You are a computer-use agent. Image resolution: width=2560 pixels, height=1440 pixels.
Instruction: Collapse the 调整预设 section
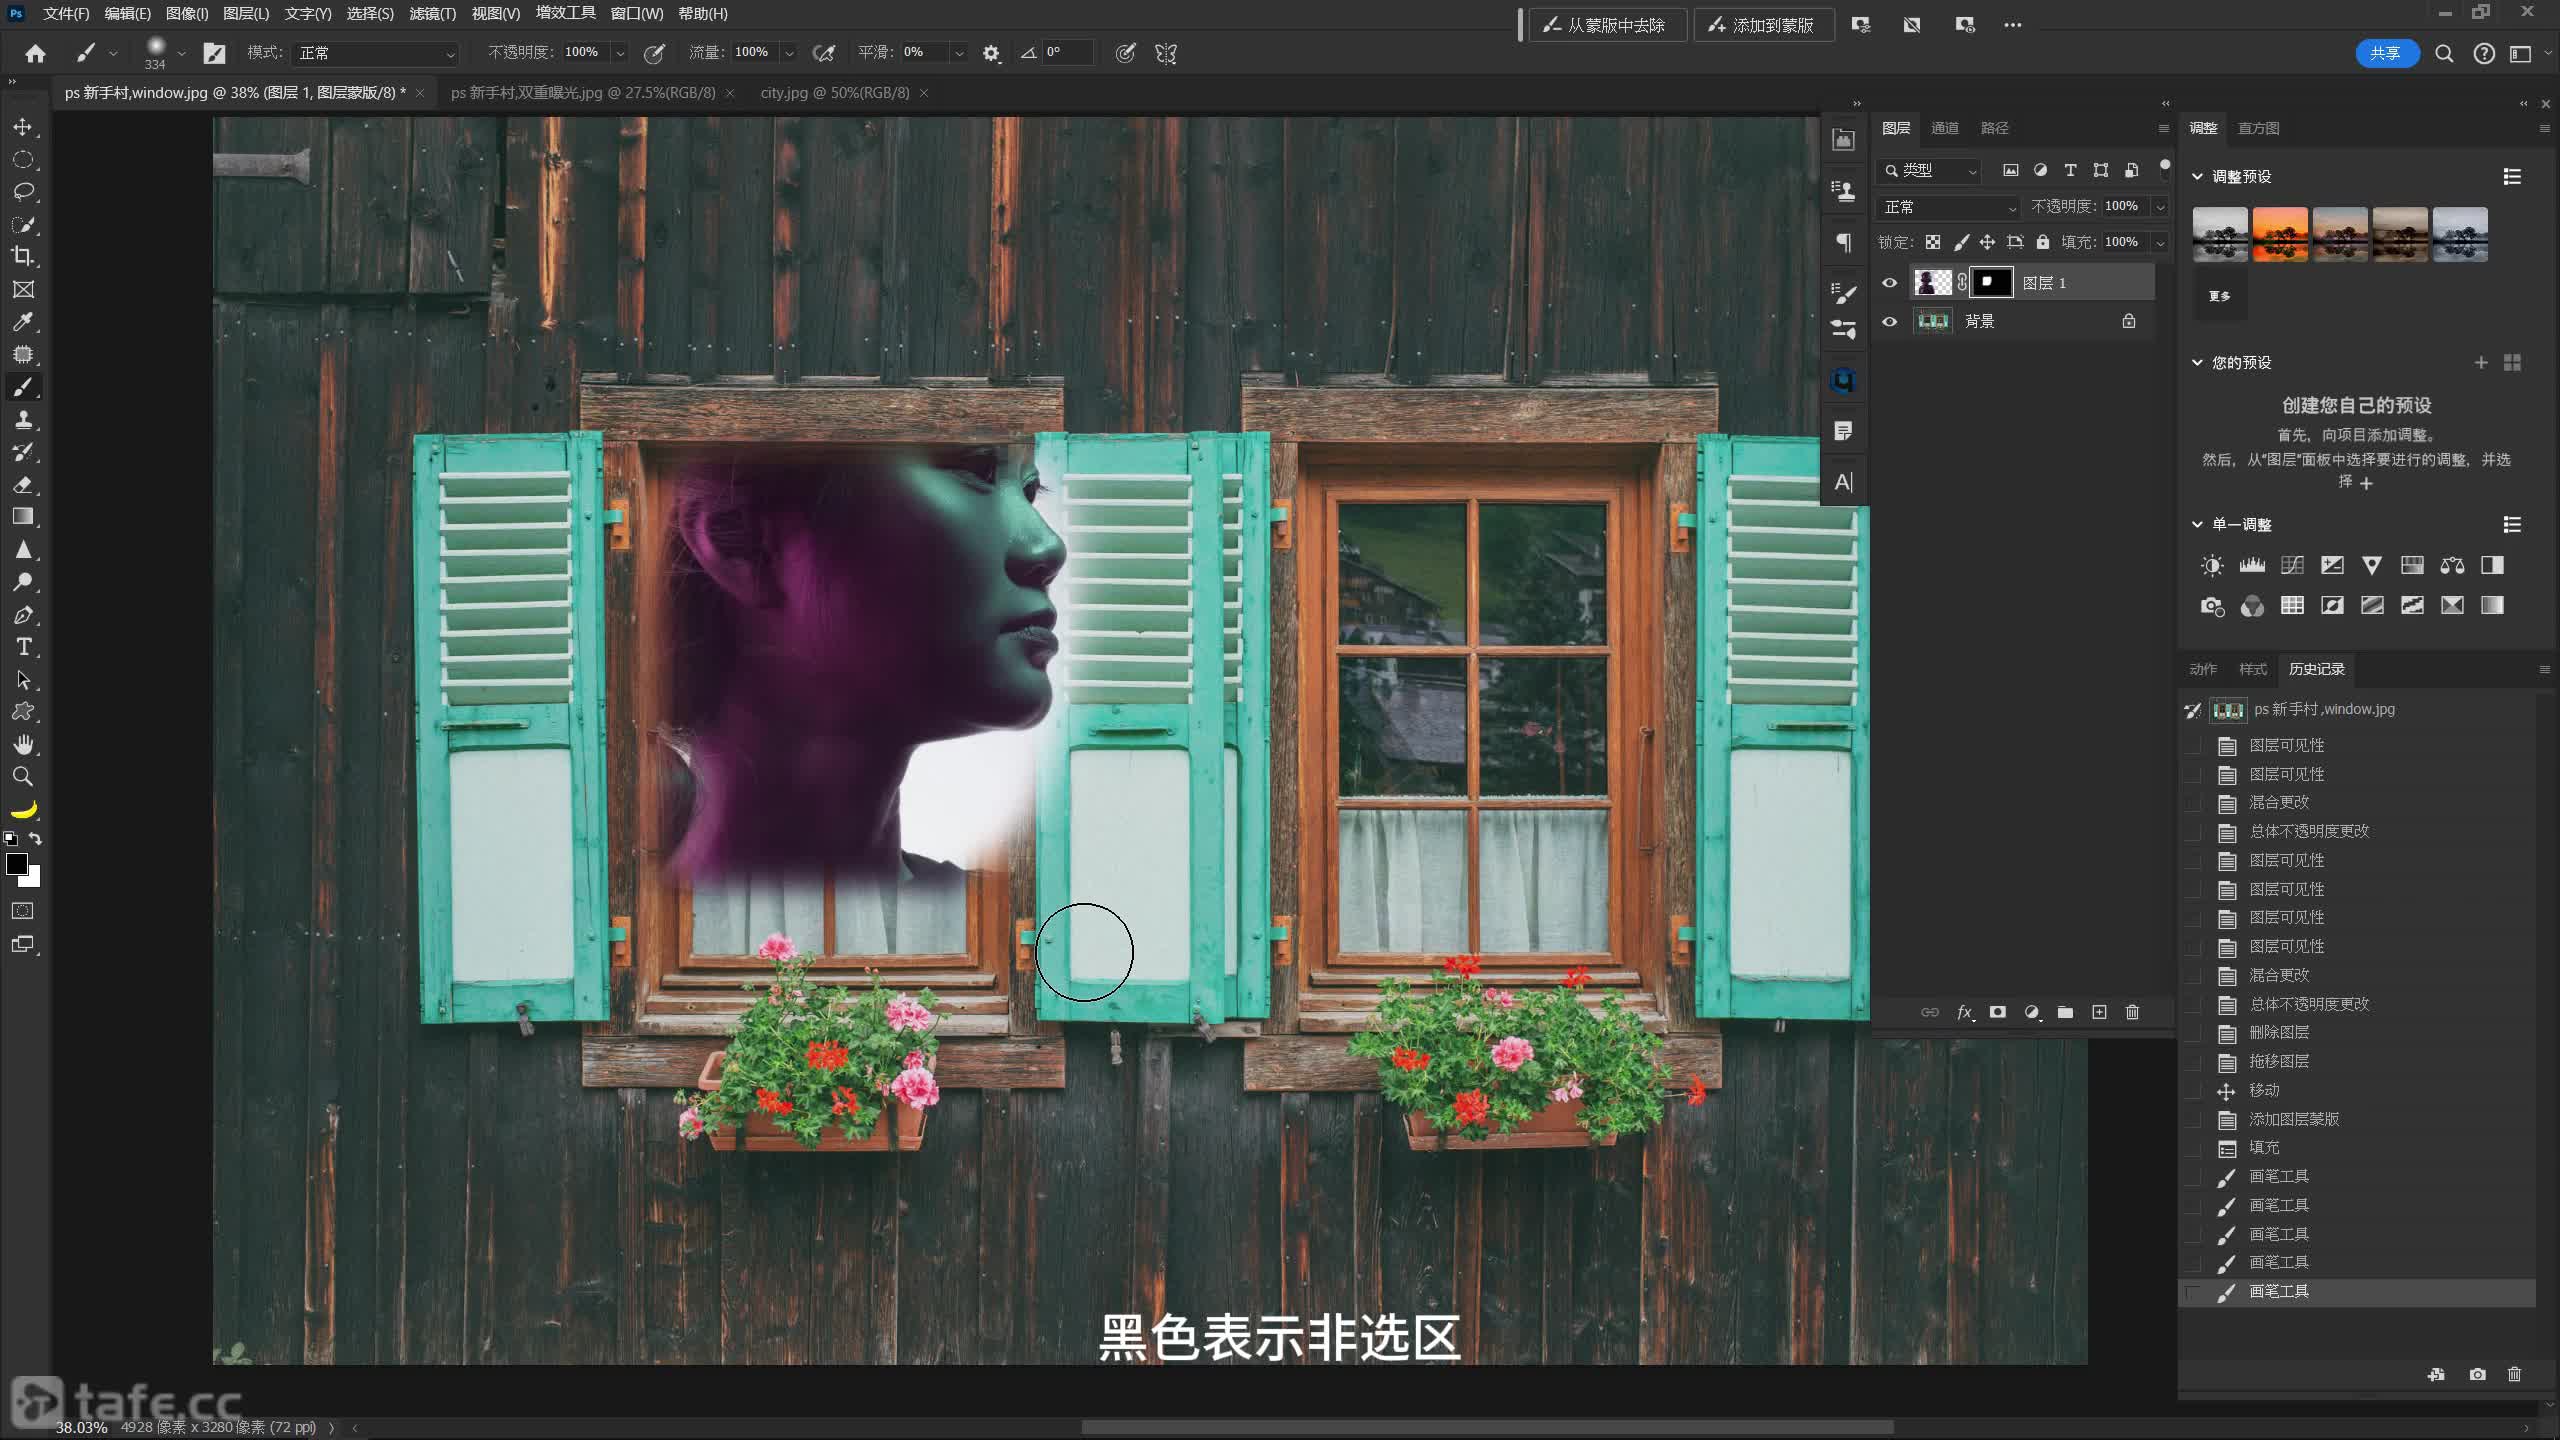pos(2197,176)
